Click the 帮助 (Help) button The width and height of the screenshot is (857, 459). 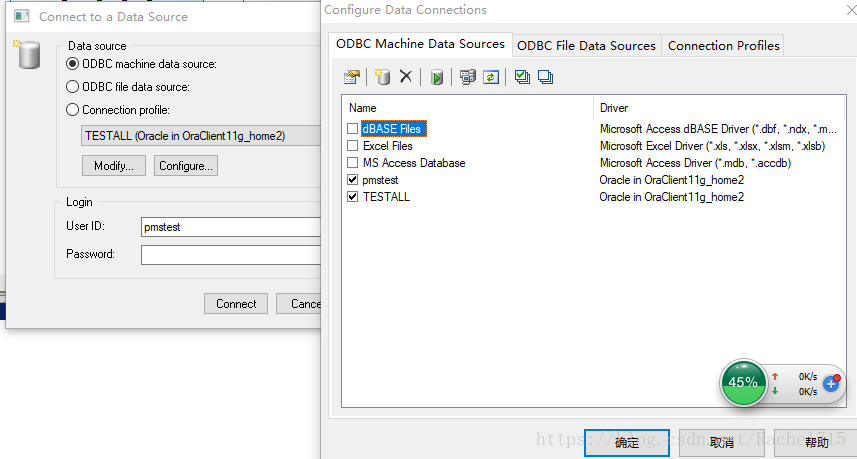click(x=816, y=443)
